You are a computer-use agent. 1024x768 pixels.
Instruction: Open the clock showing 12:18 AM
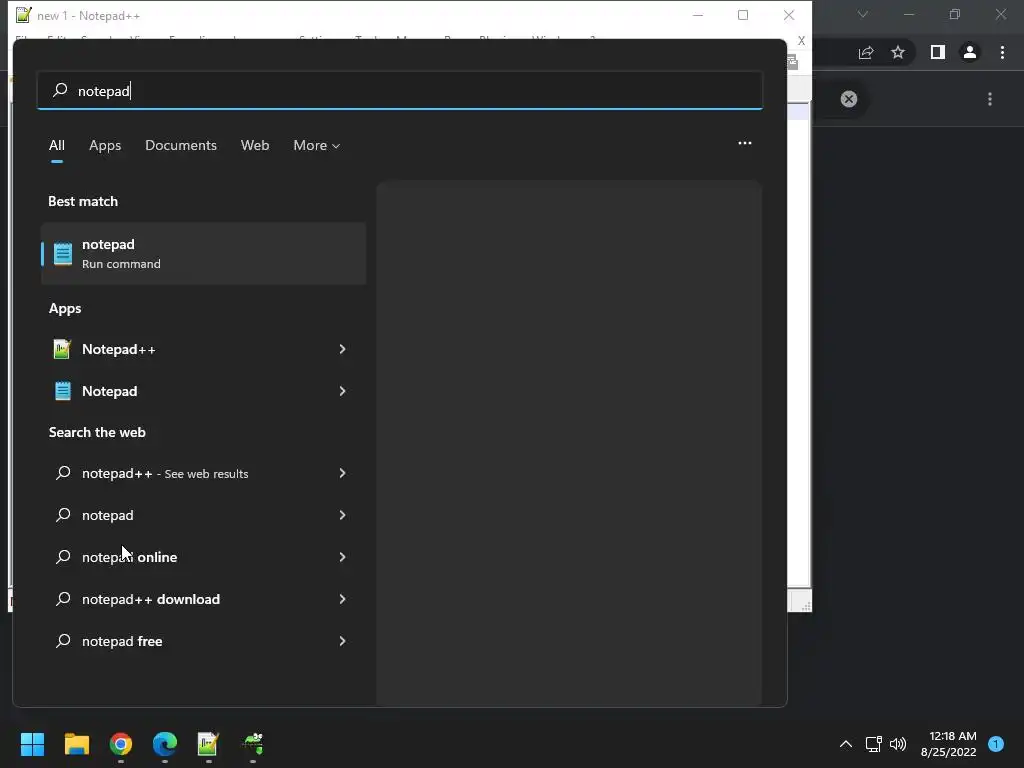point(948,744)
